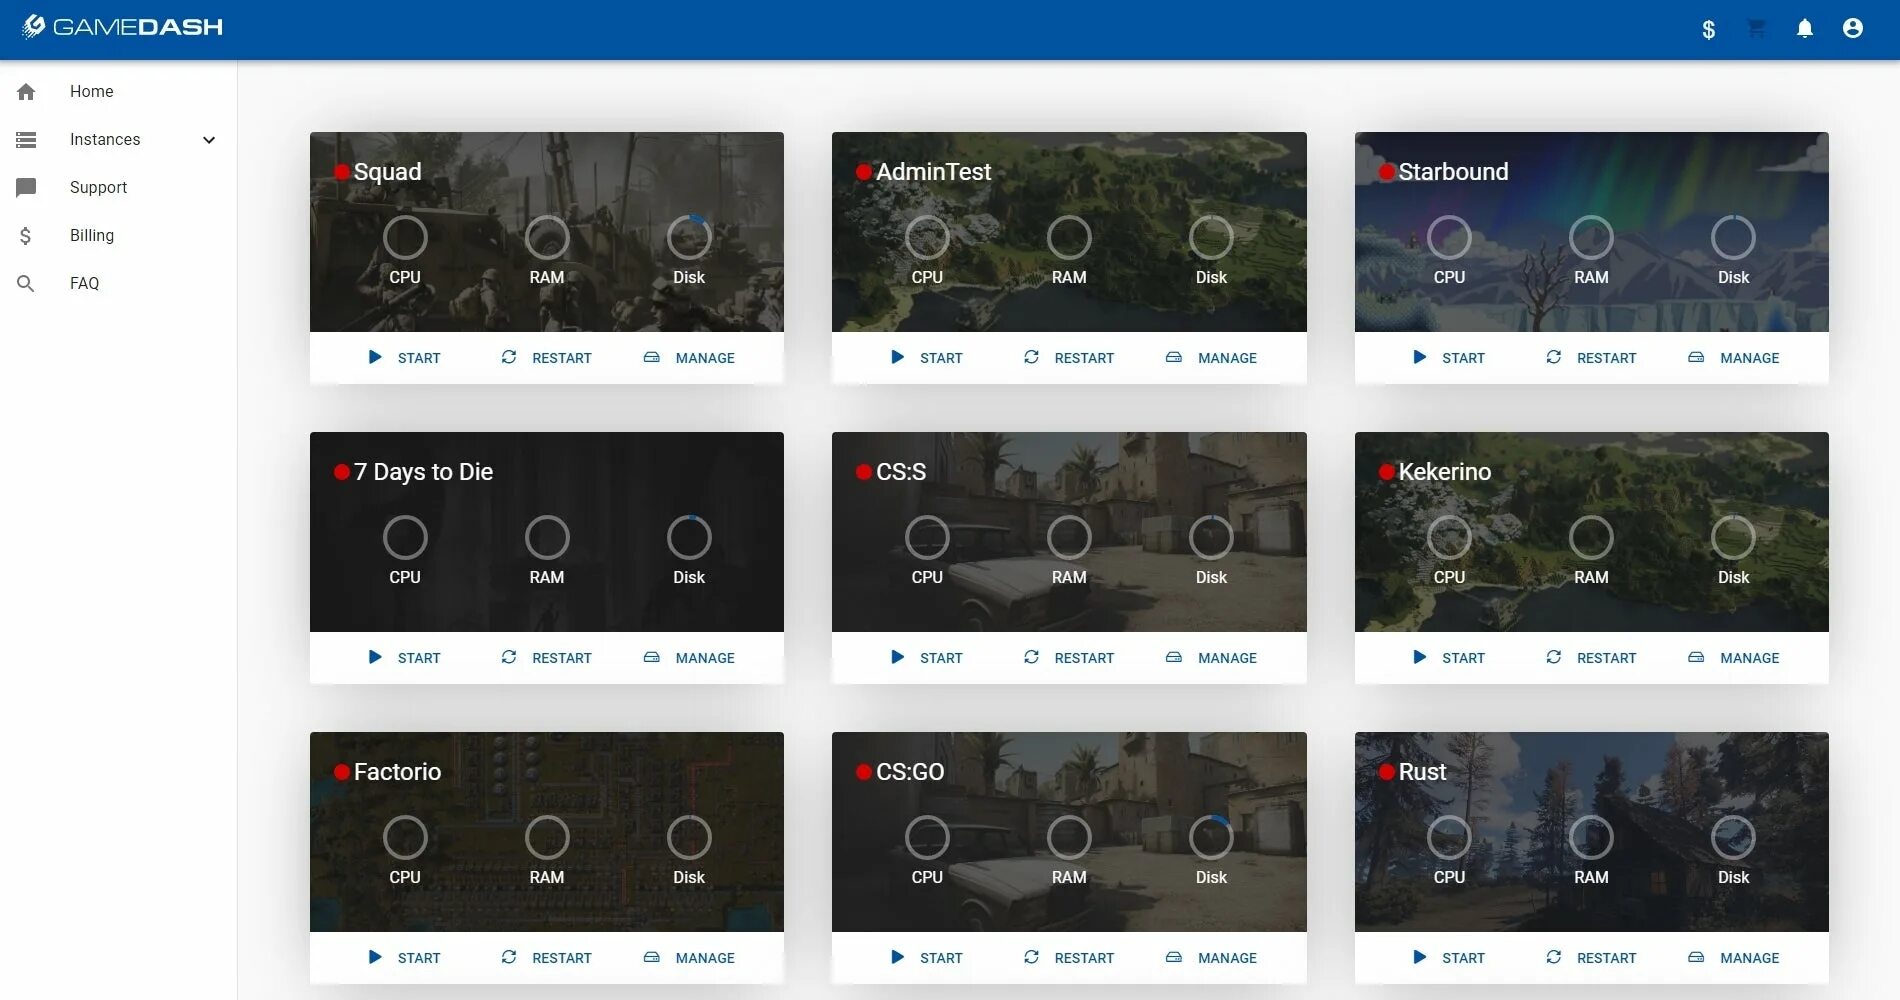Click the Instances list icon in sidebar

[x=26, y=140]
